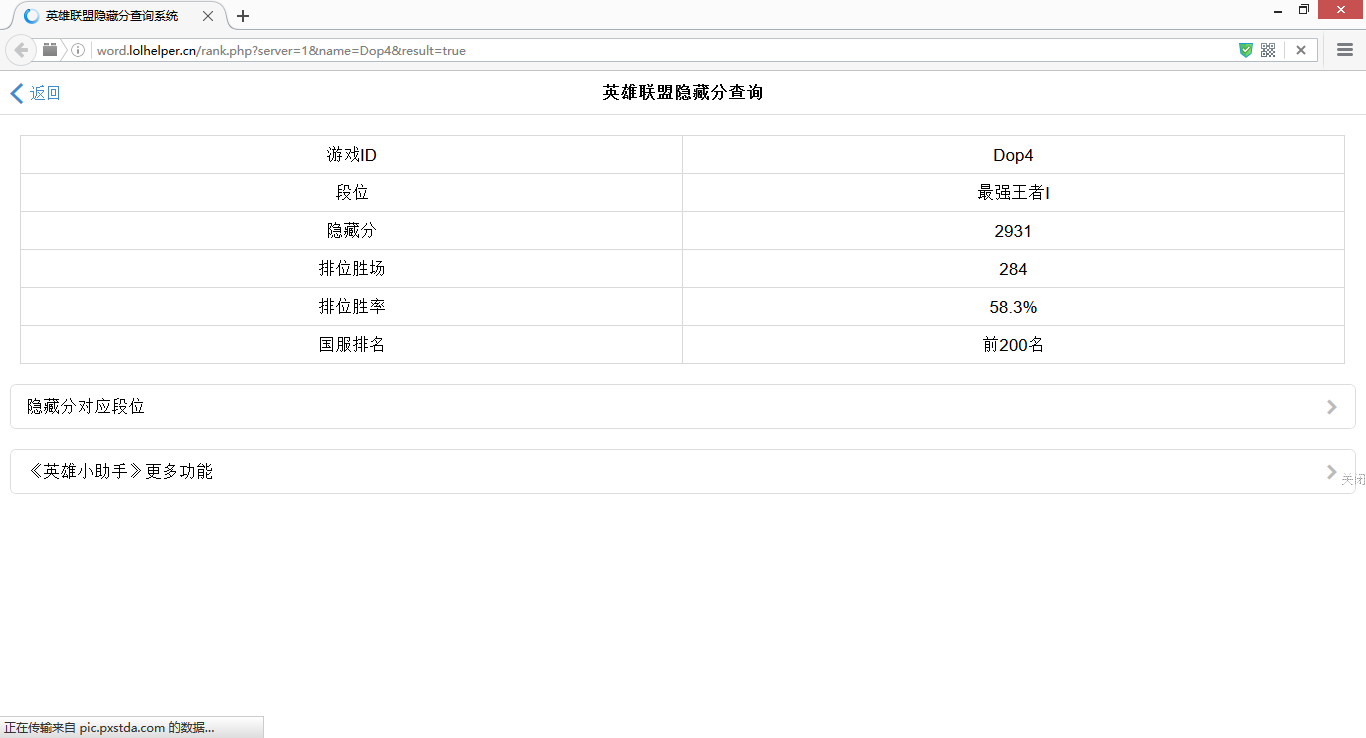
Task: Select the 前200名 ranking cell
Action: tap(1013, 345)
